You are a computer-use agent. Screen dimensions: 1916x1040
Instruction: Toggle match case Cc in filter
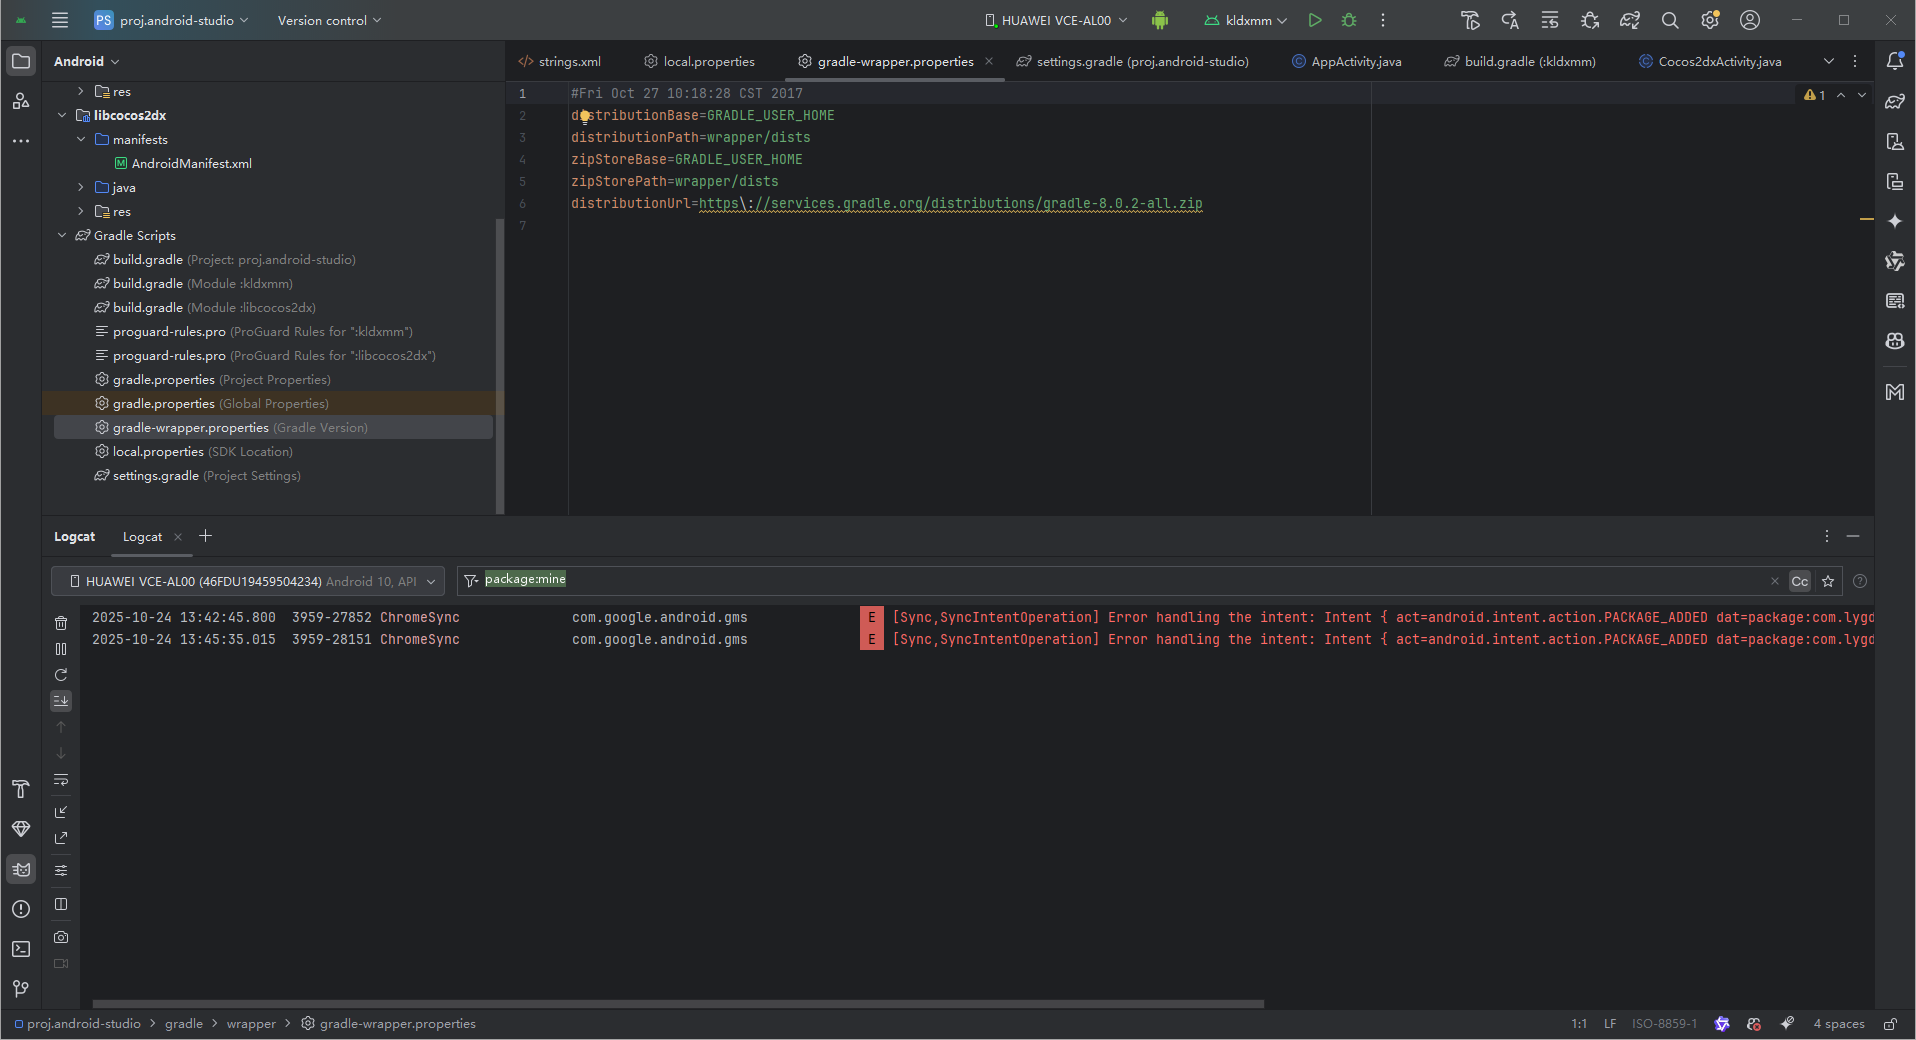pos(1799,581)
